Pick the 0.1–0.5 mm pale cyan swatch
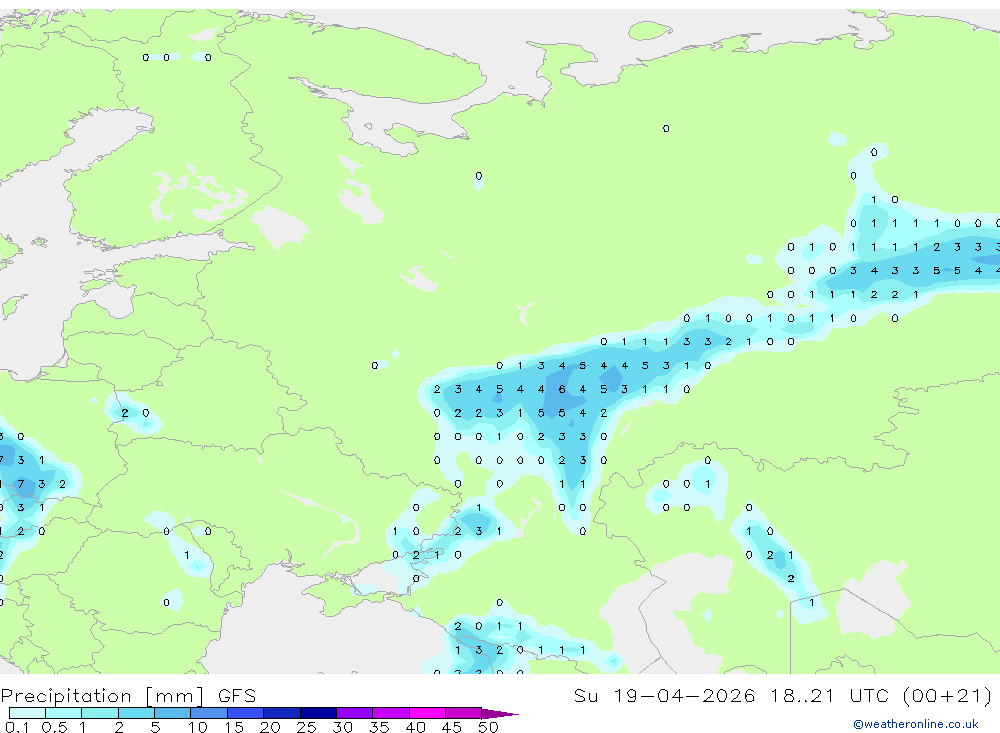Screen dimensions: 1000x733 coord(27,713)
